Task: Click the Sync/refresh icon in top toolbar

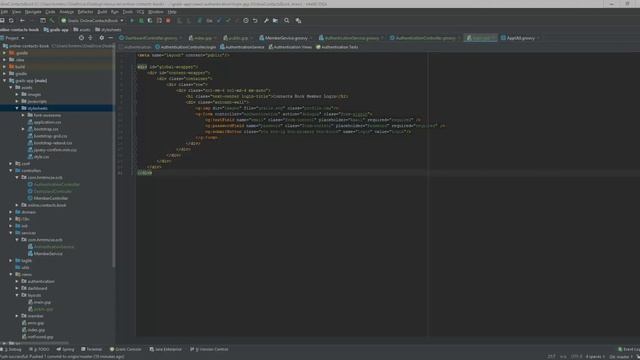Action: pyautogui.click(x=11, y=20)
